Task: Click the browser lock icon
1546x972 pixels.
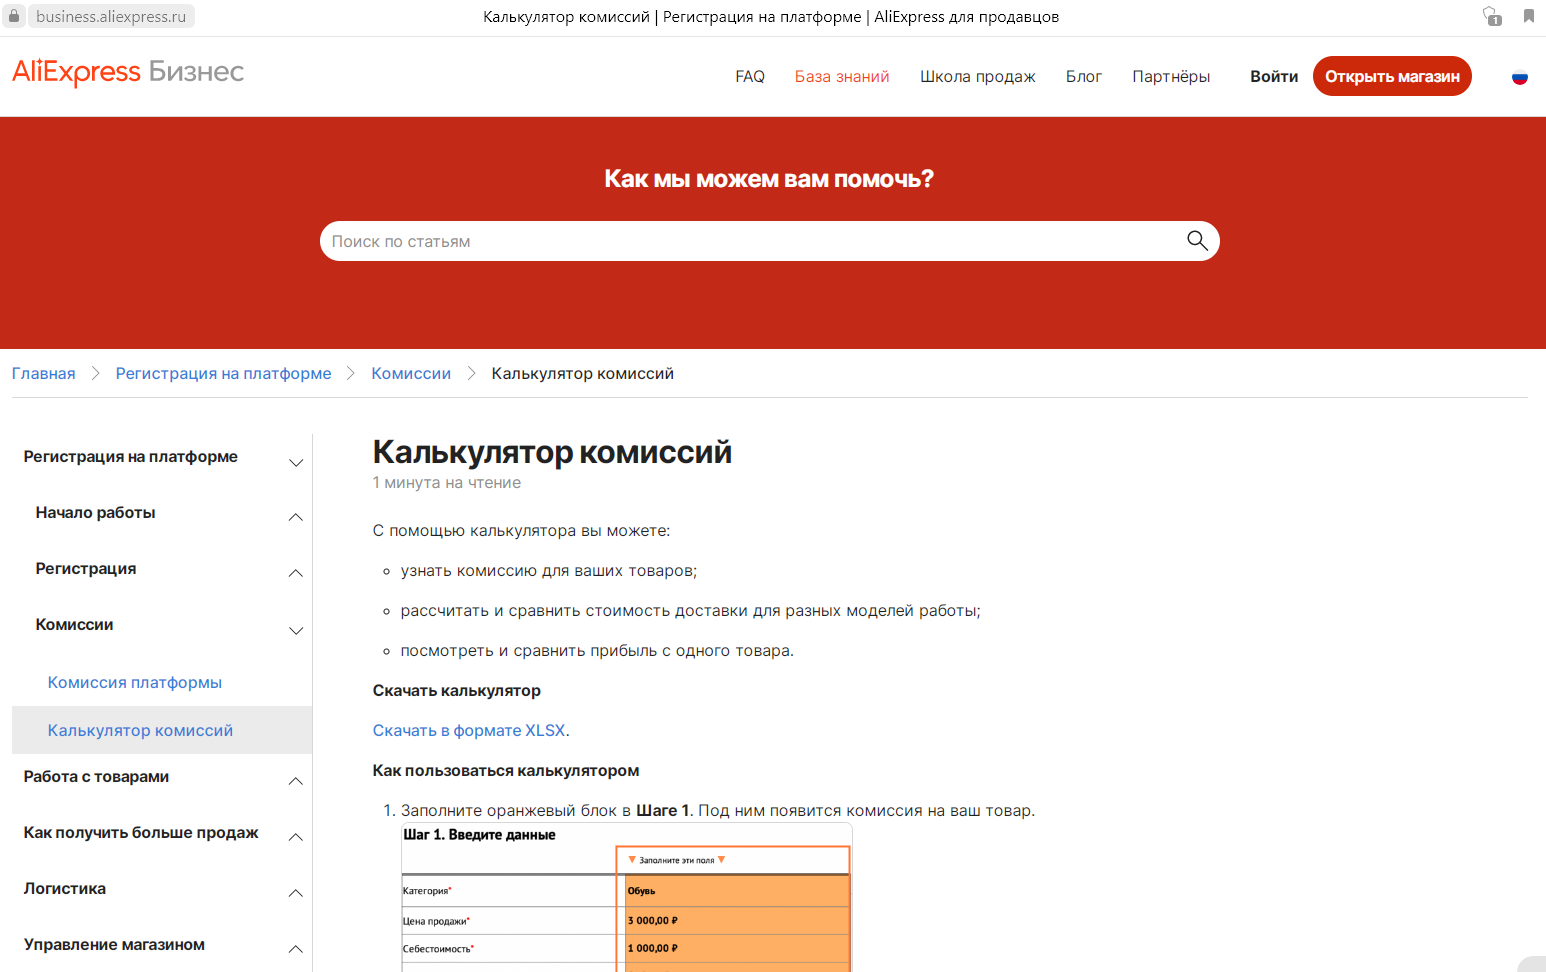Action: pos(14,16)
